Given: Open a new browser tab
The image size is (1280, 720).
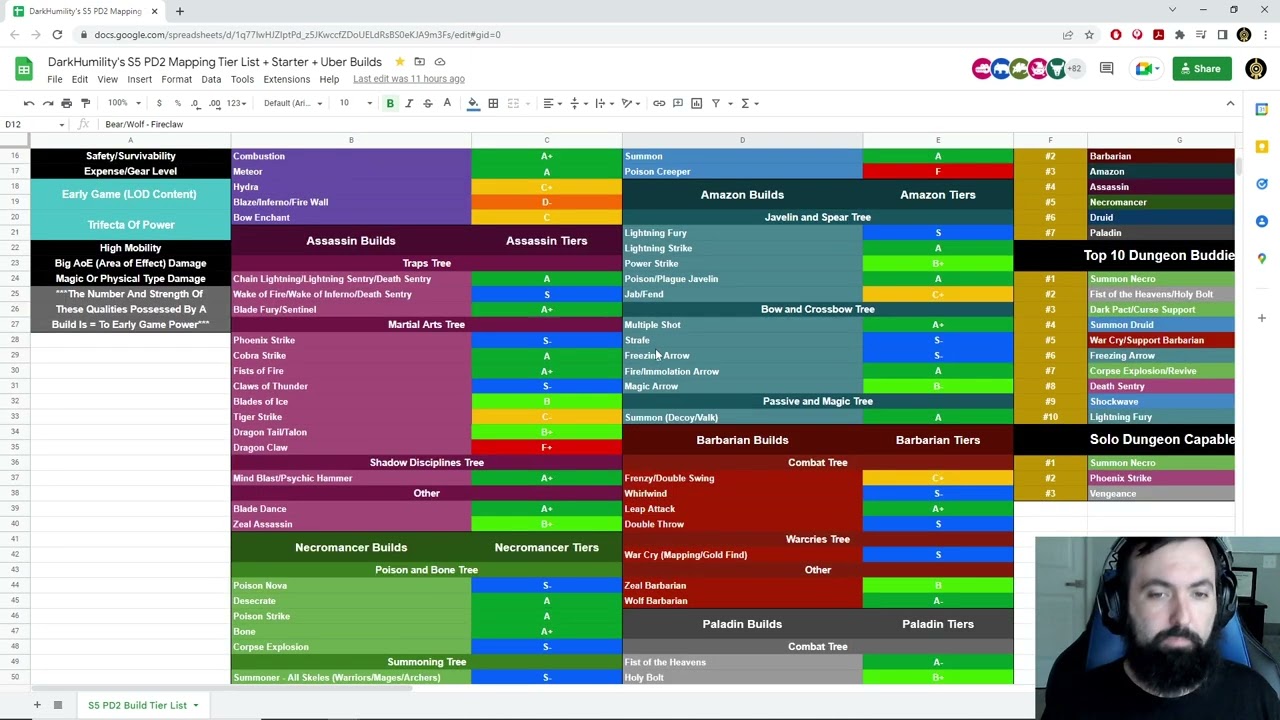Looking at the screenshot, I should click(x=180, y=11).
